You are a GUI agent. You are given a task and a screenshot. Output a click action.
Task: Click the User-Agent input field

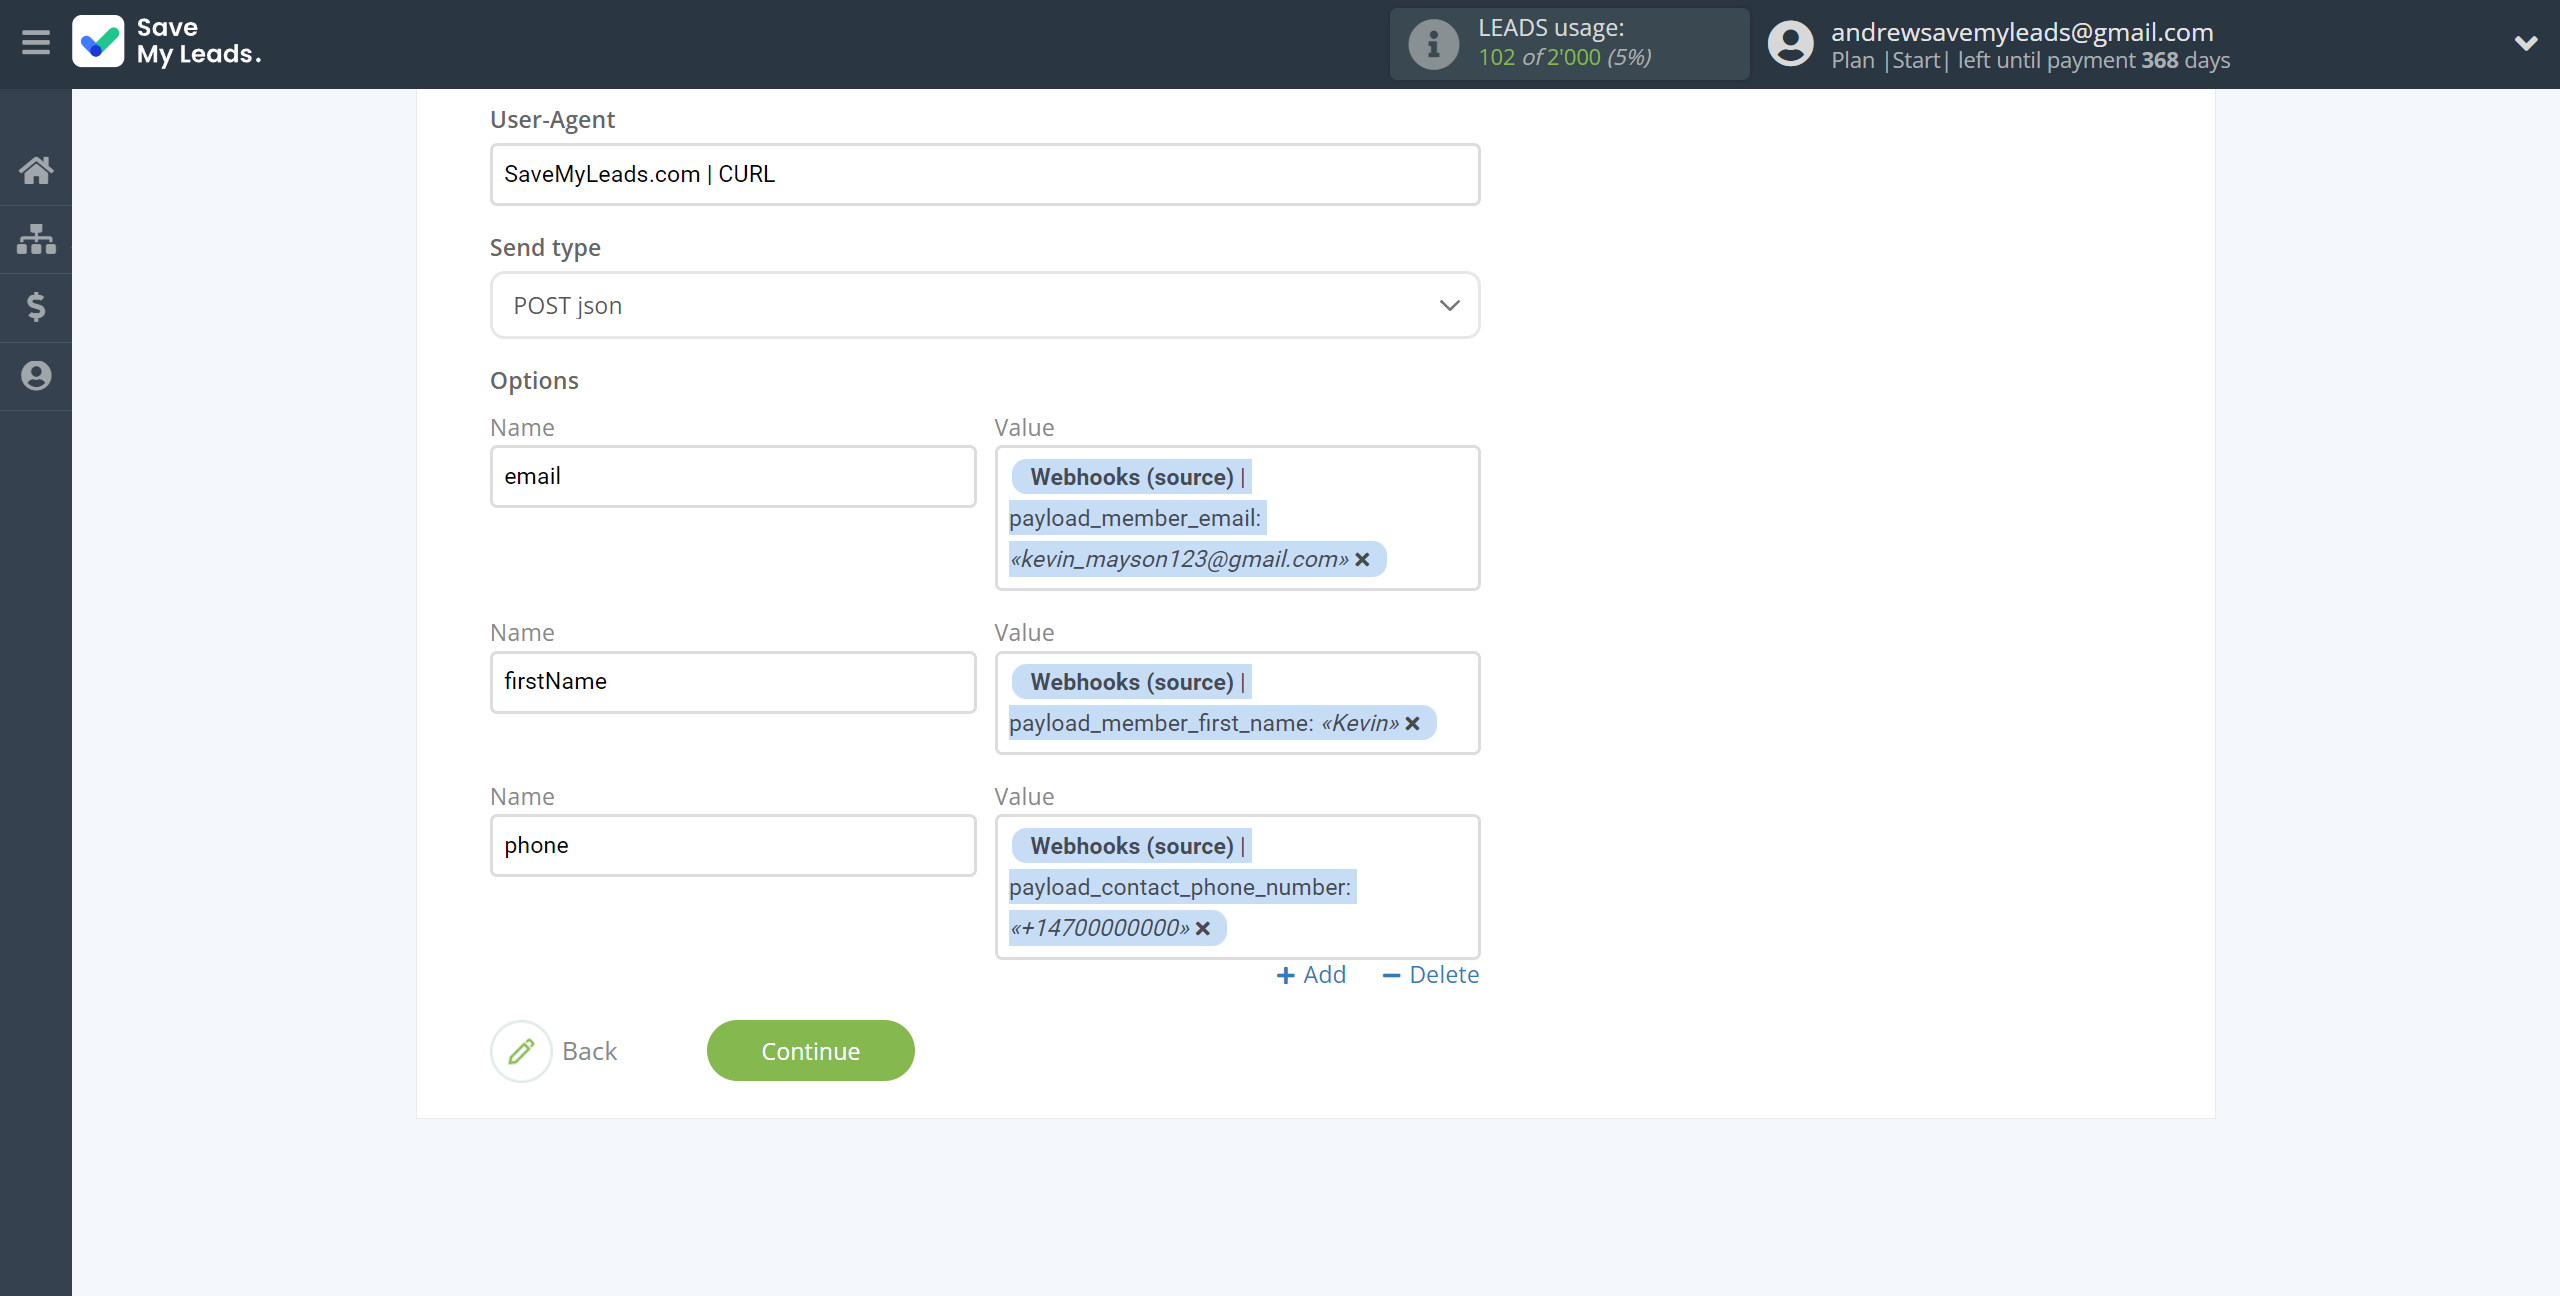click(985, 174)
